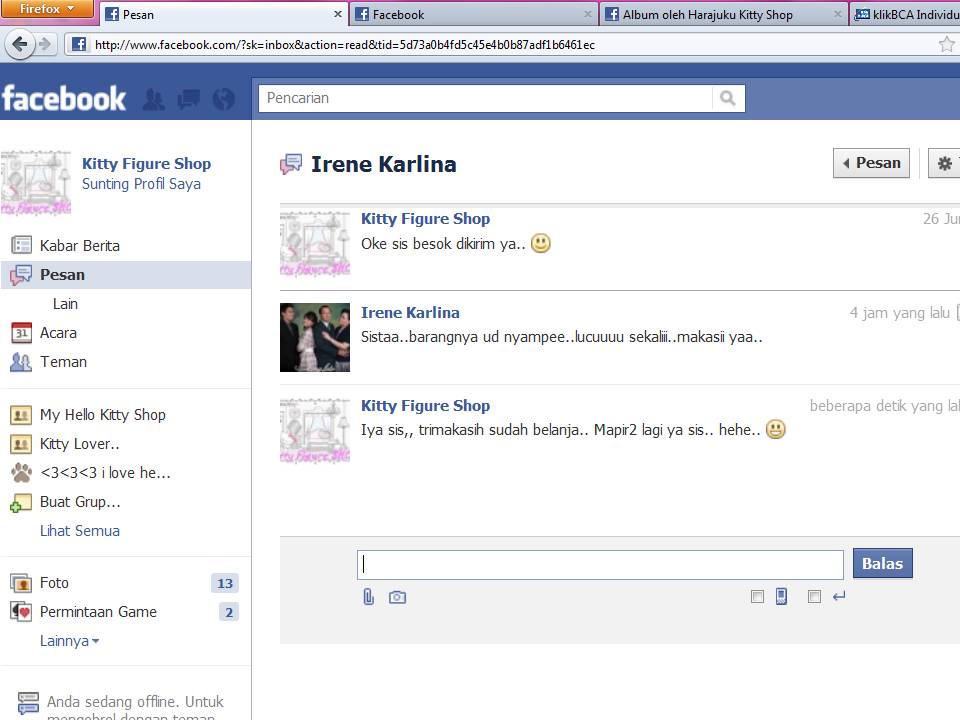Switch to the Pesan browser tab
Image resolution: width=960 pixels, height=720 pixels.
point(223,14)
